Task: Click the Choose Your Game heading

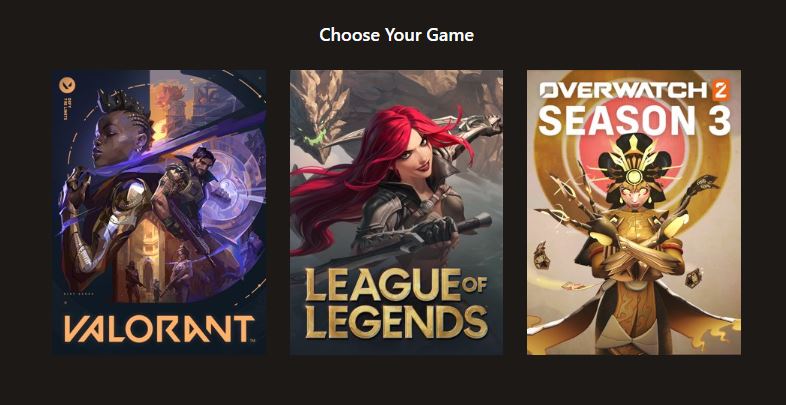Action: point(396,35)
